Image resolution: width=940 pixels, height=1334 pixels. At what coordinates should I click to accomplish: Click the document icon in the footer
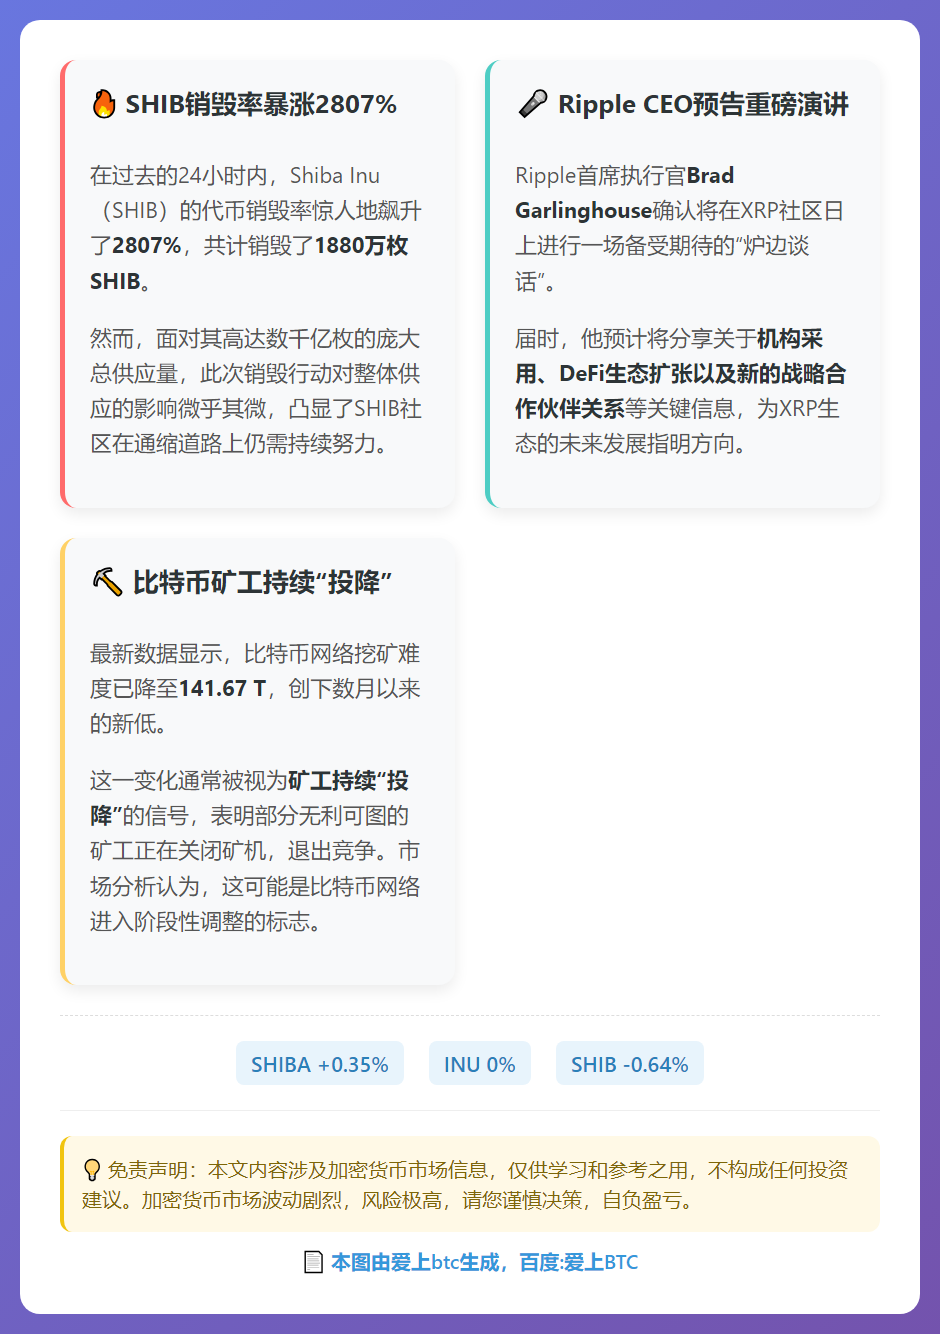click(x=312, y=1262)
